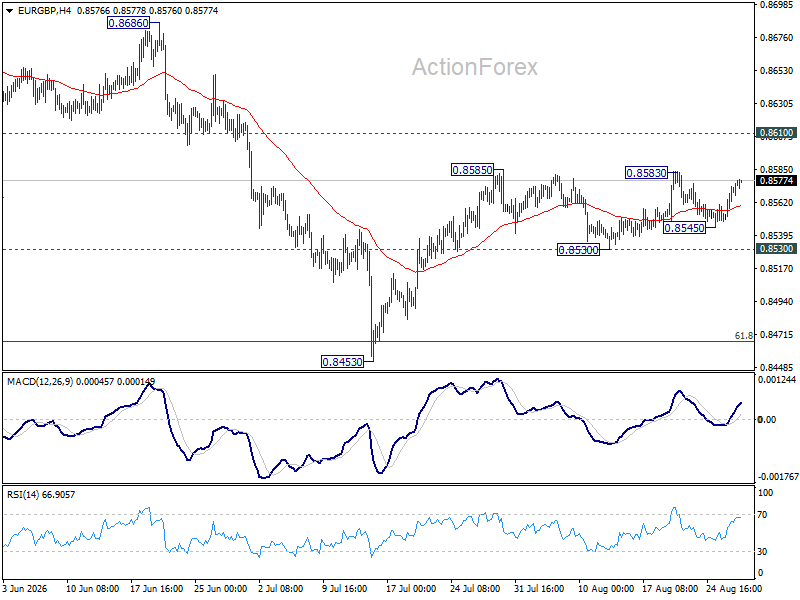Screen dimensions: 800x600
Task: Click the current price 0.85774 axis tag
Action: tap(777, 181)
